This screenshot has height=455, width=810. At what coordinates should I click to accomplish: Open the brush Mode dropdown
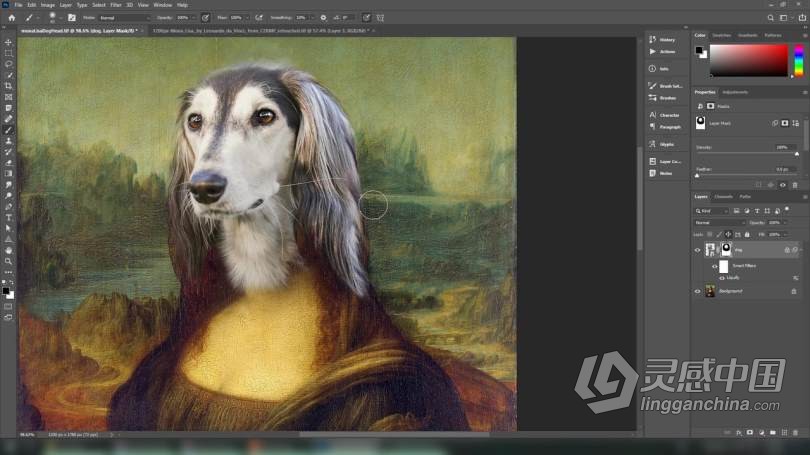[124, 18]
